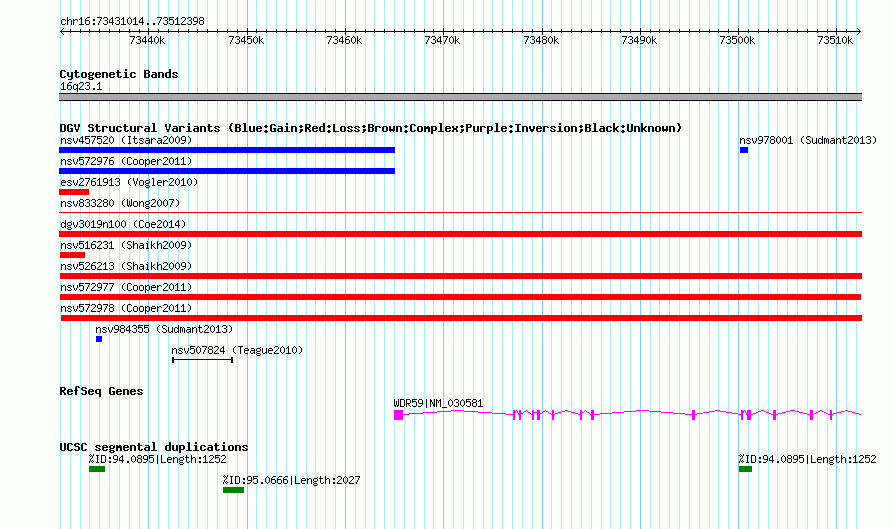Image resolution: width=890 pixels, height=529 pixels.
Task: Click the 73470k ruler position
Action: tap(443, 40)
